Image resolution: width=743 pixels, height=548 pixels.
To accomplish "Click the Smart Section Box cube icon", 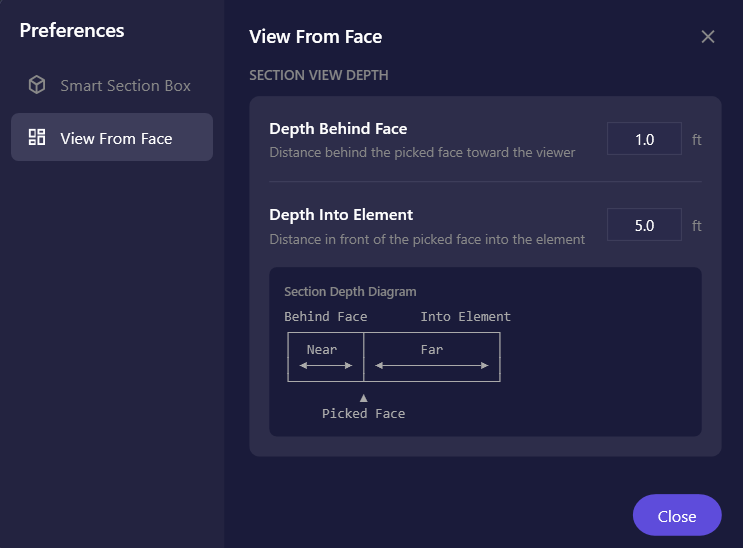I will [37, 85].
